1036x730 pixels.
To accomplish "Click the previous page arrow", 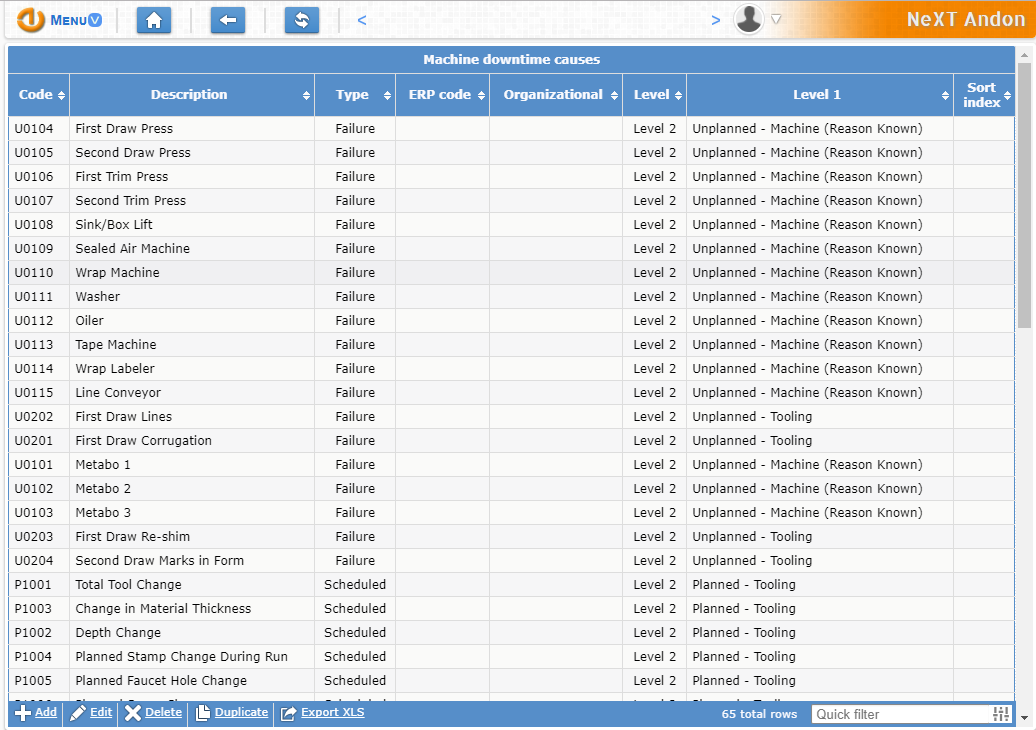I will click(361, 18).
